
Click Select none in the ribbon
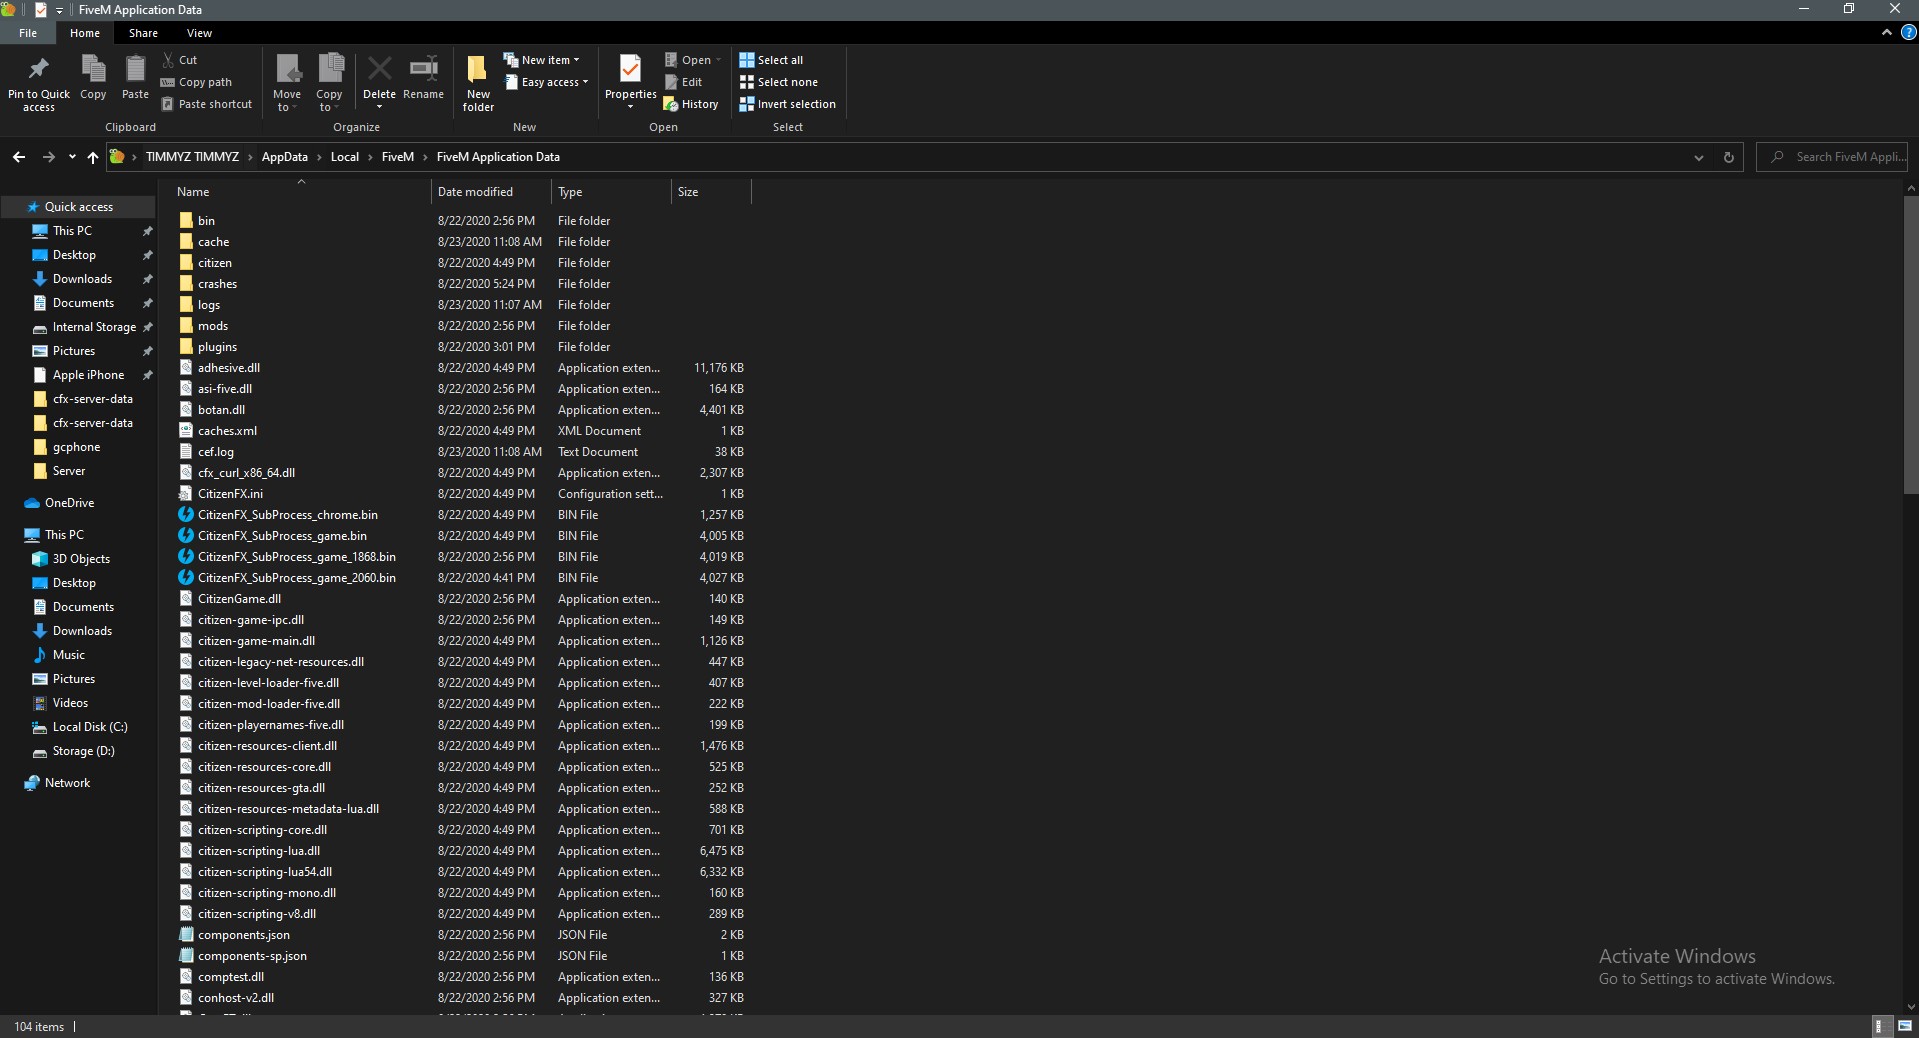click(x=778, y=81)
